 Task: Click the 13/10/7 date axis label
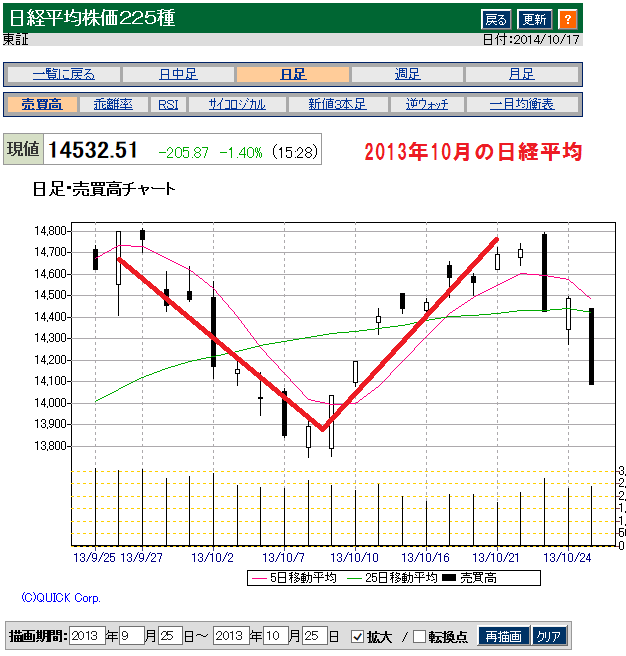coord(283,557)
